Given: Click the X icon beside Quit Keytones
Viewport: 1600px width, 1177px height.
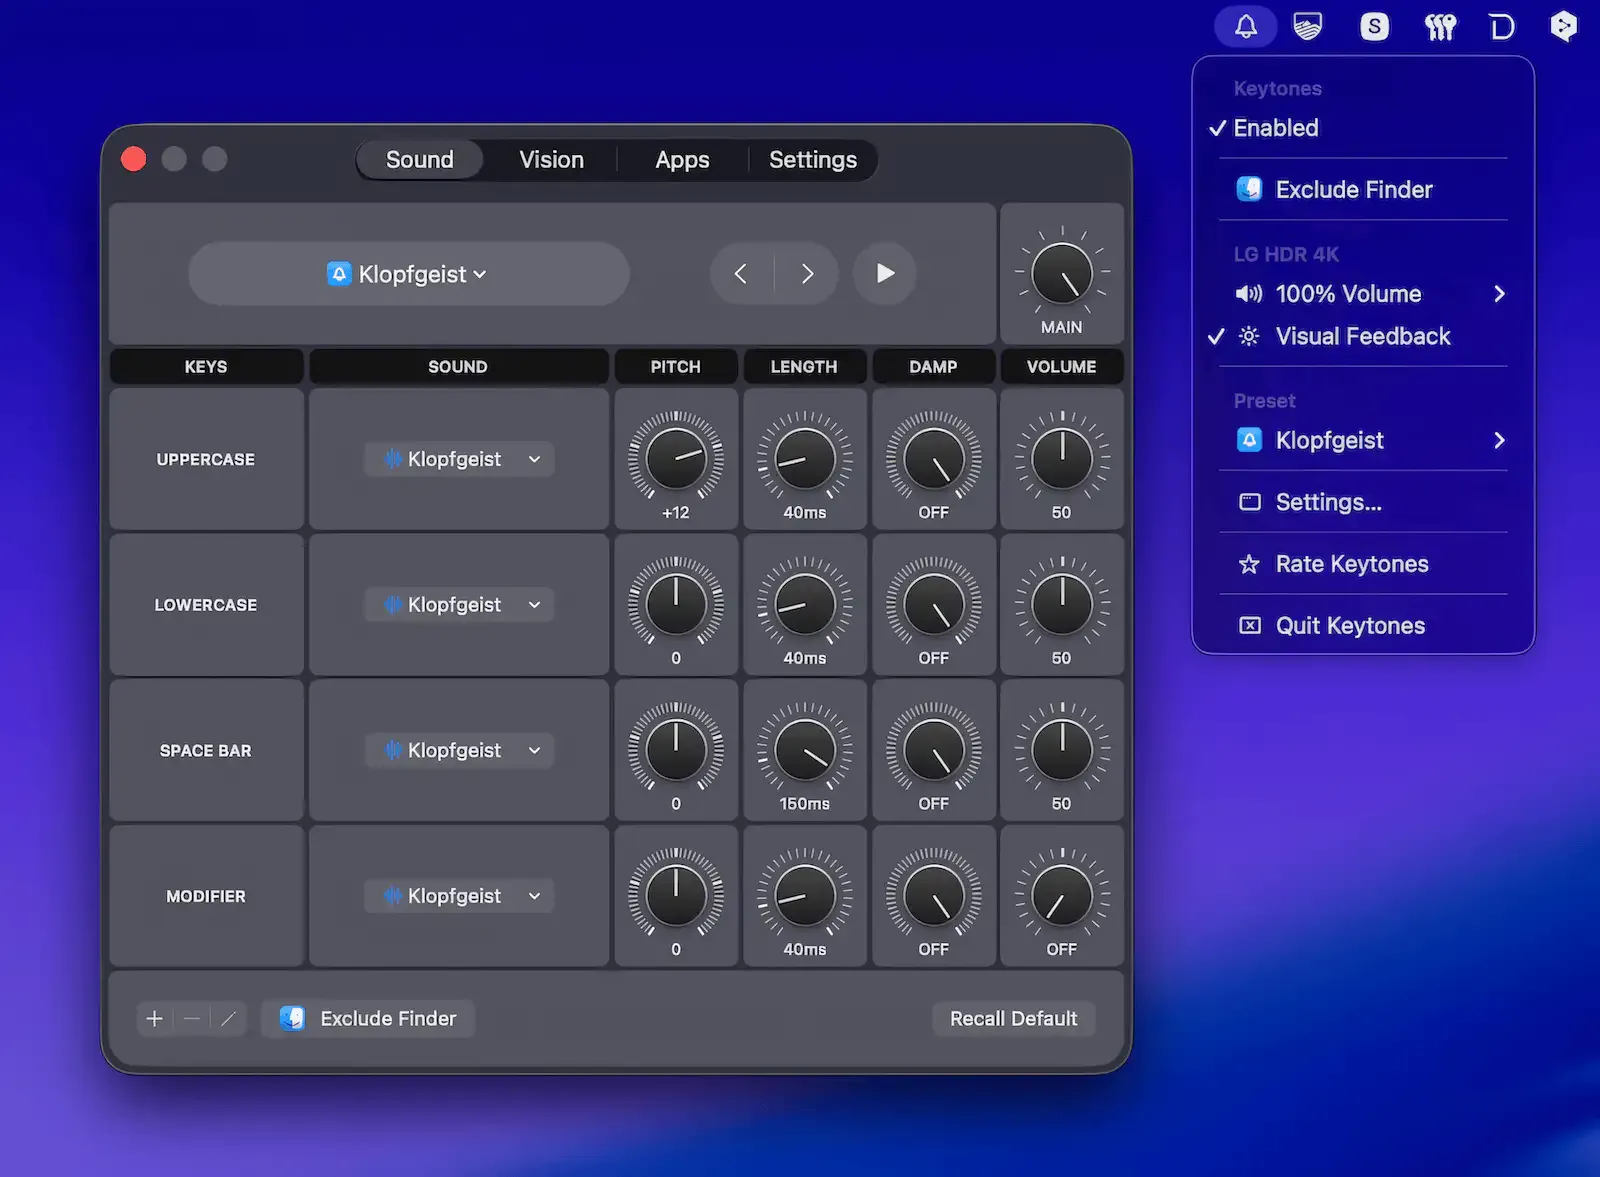Looking at the screenshot, I should 1250,625.
